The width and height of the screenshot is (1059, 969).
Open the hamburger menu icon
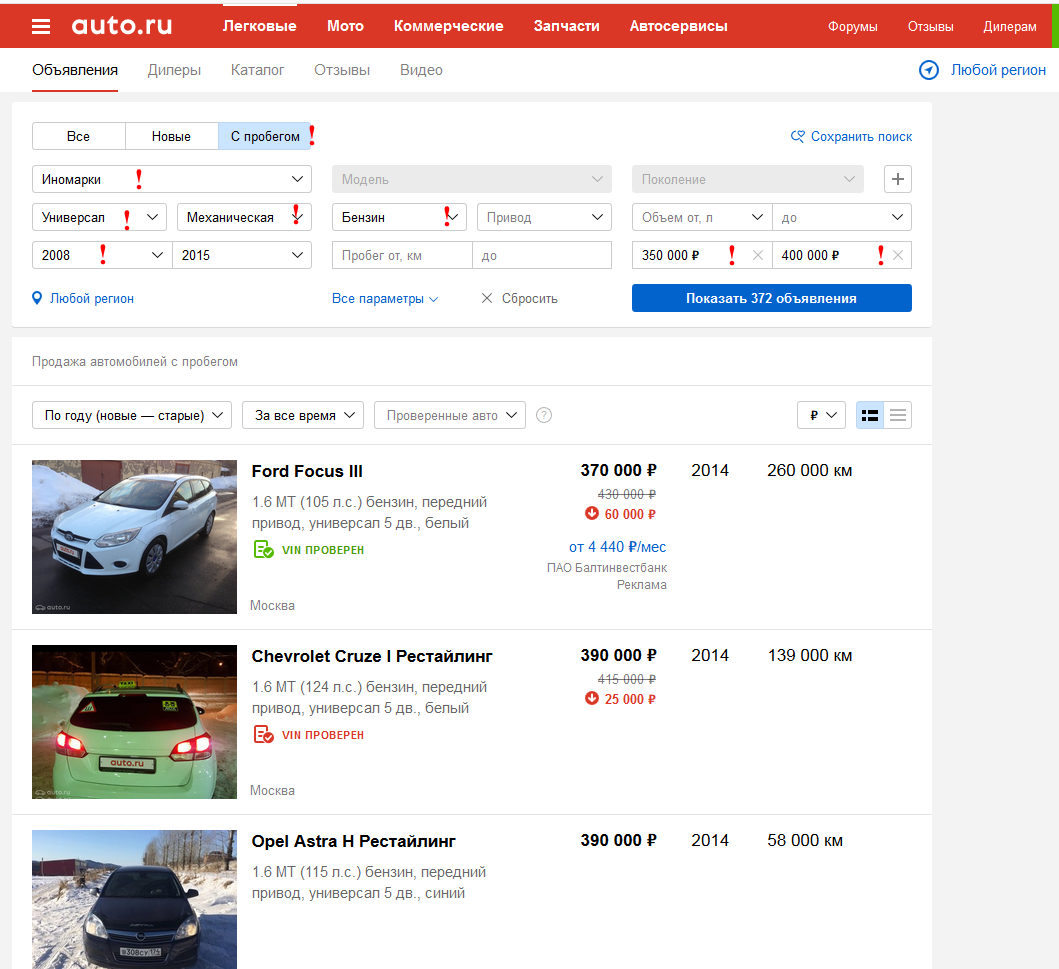coord(41,26)
